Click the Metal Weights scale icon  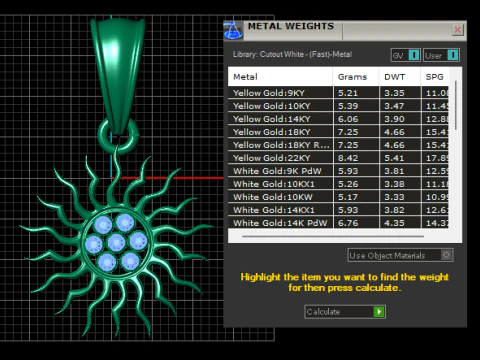click(x=233, y=31)
